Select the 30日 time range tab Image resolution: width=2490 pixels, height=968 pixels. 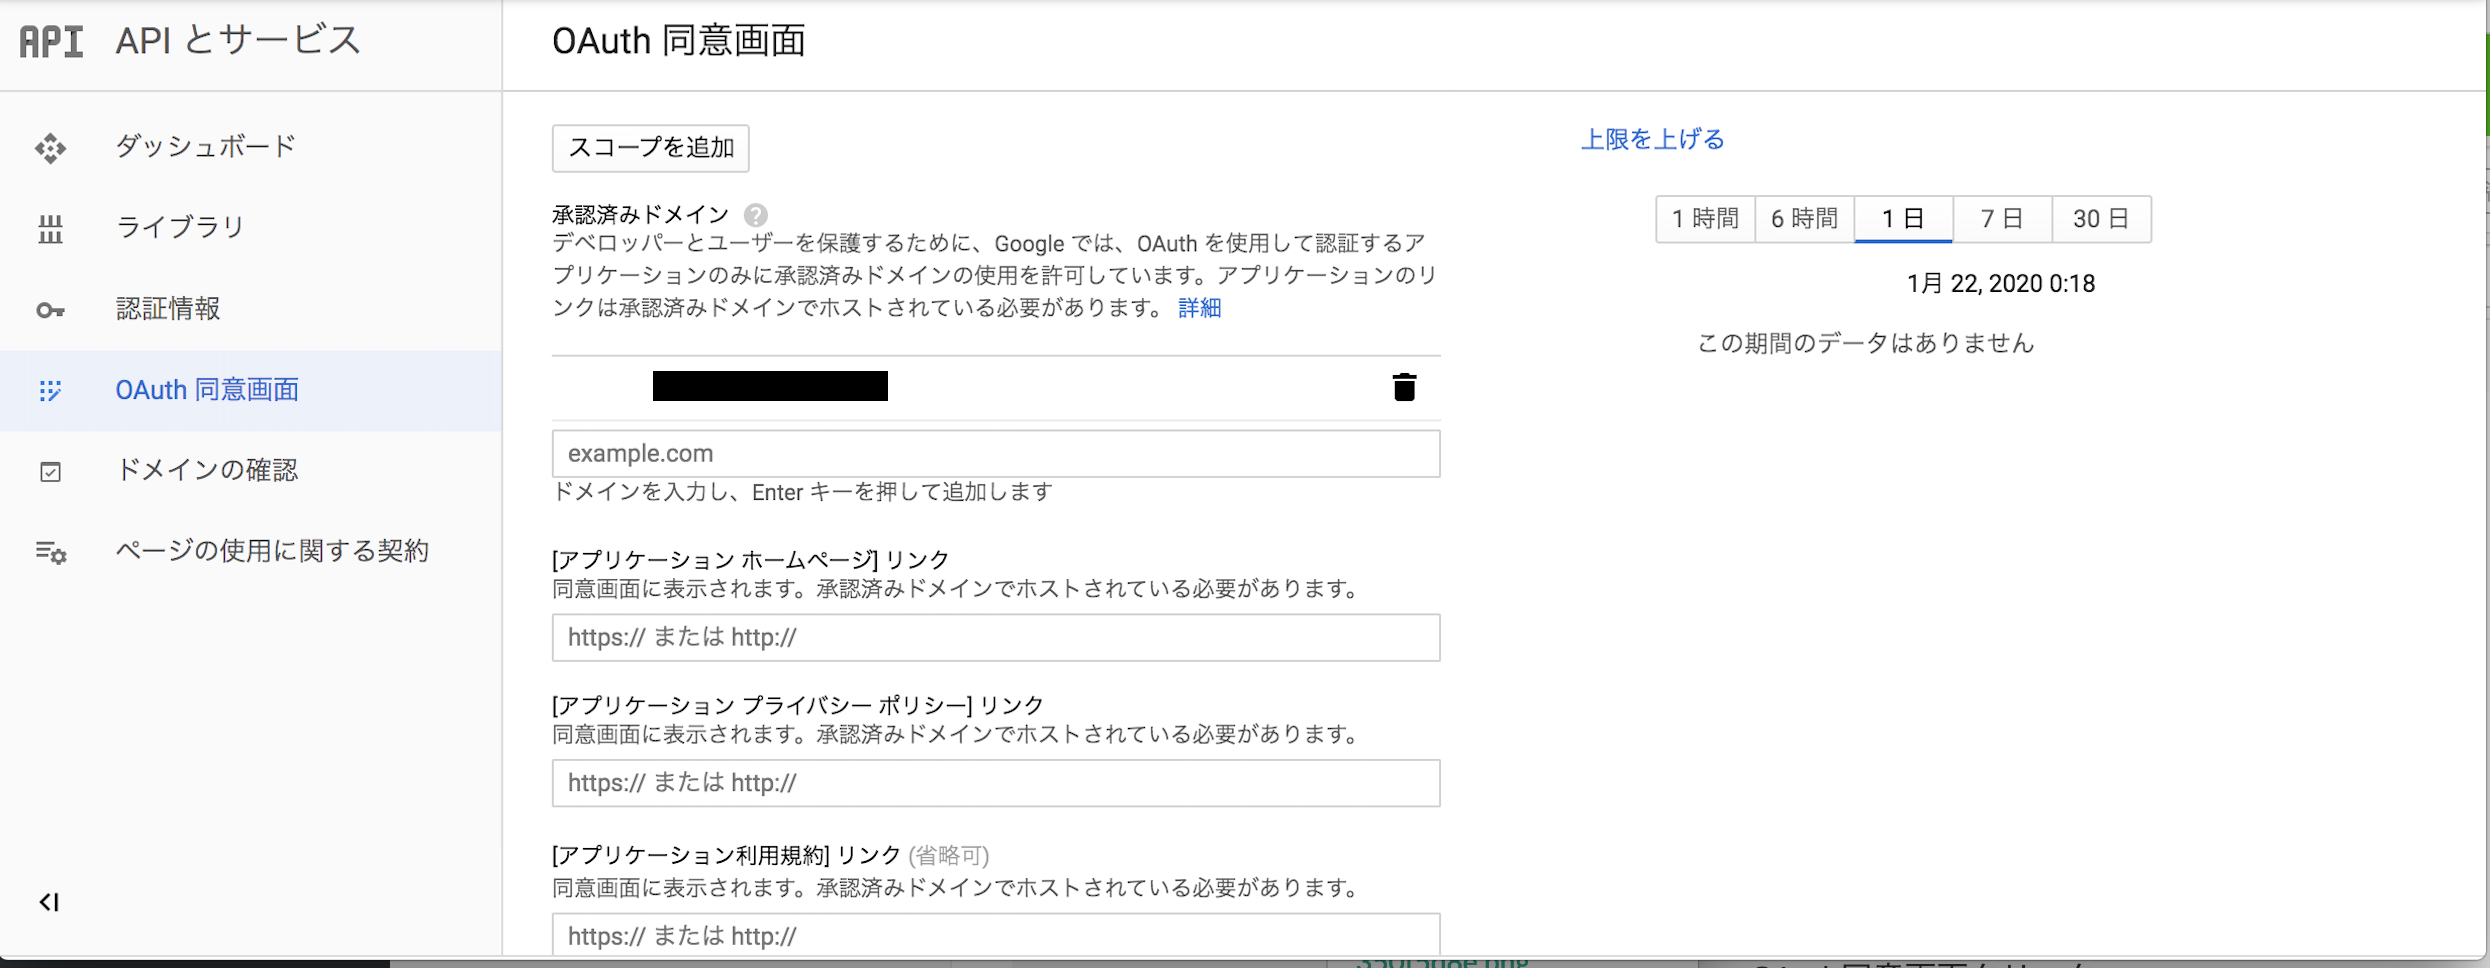2101,219
